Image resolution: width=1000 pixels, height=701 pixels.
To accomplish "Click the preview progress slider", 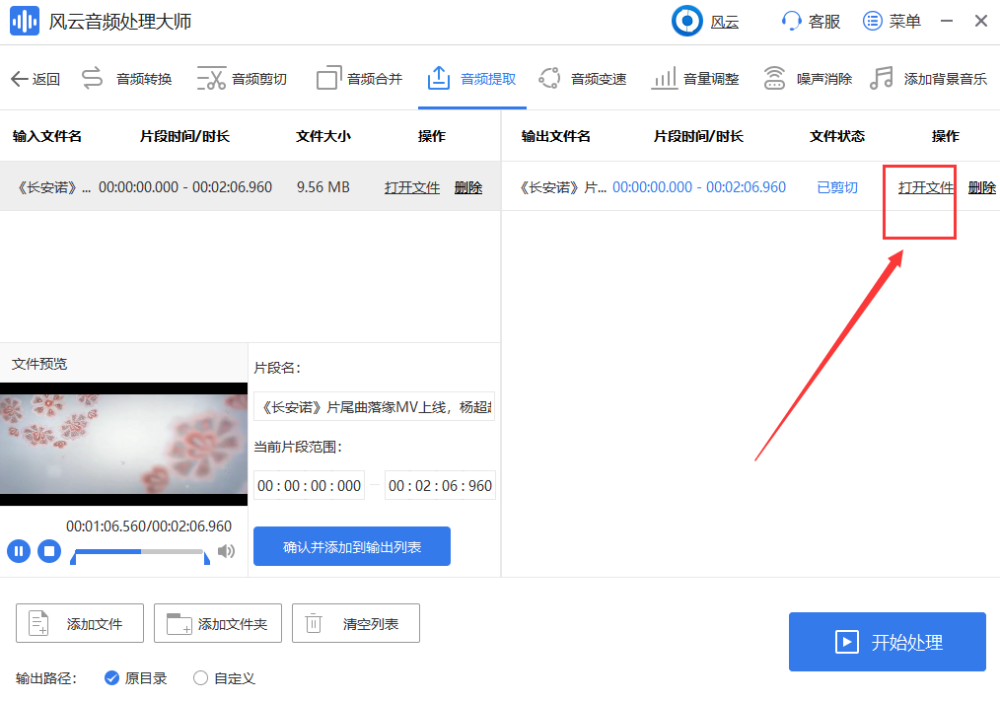I will tap(140, 552).
